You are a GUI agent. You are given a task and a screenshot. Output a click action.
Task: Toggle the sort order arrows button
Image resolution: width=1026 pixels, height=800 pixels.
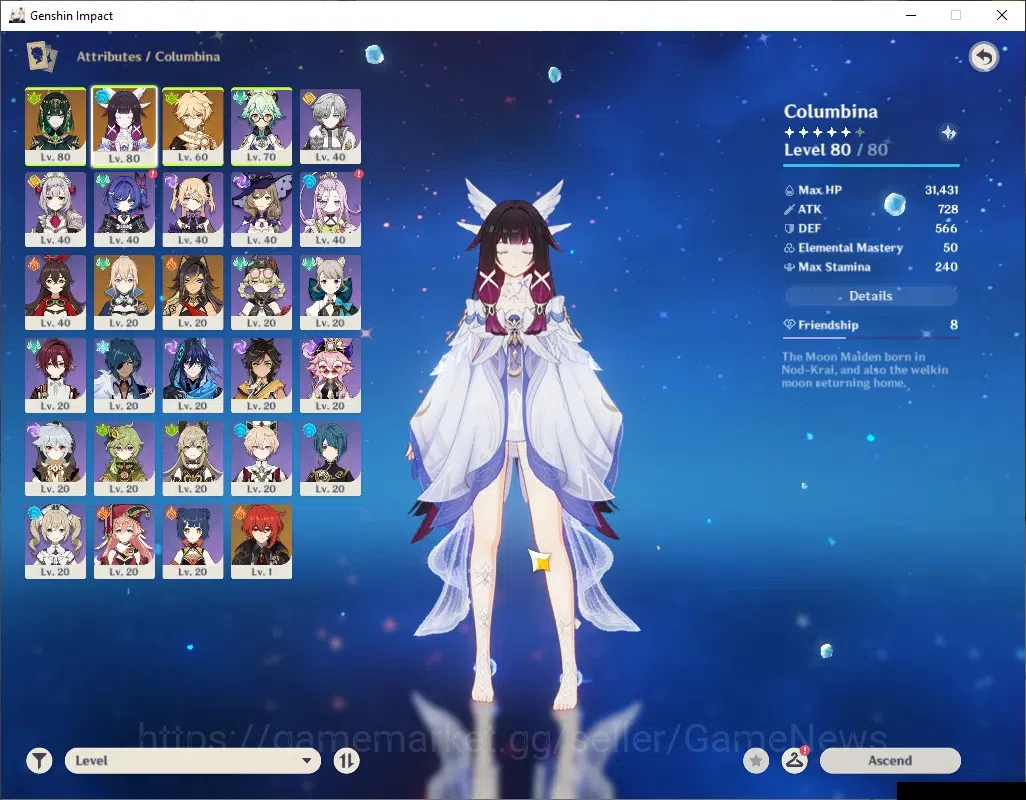tap(347, 760)
